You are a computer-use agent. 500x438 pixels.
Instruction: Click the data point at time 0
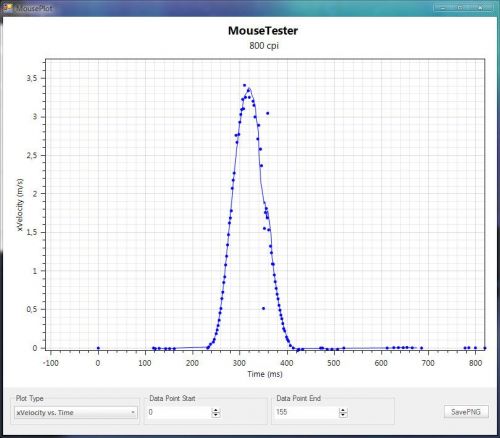[98, 348]
